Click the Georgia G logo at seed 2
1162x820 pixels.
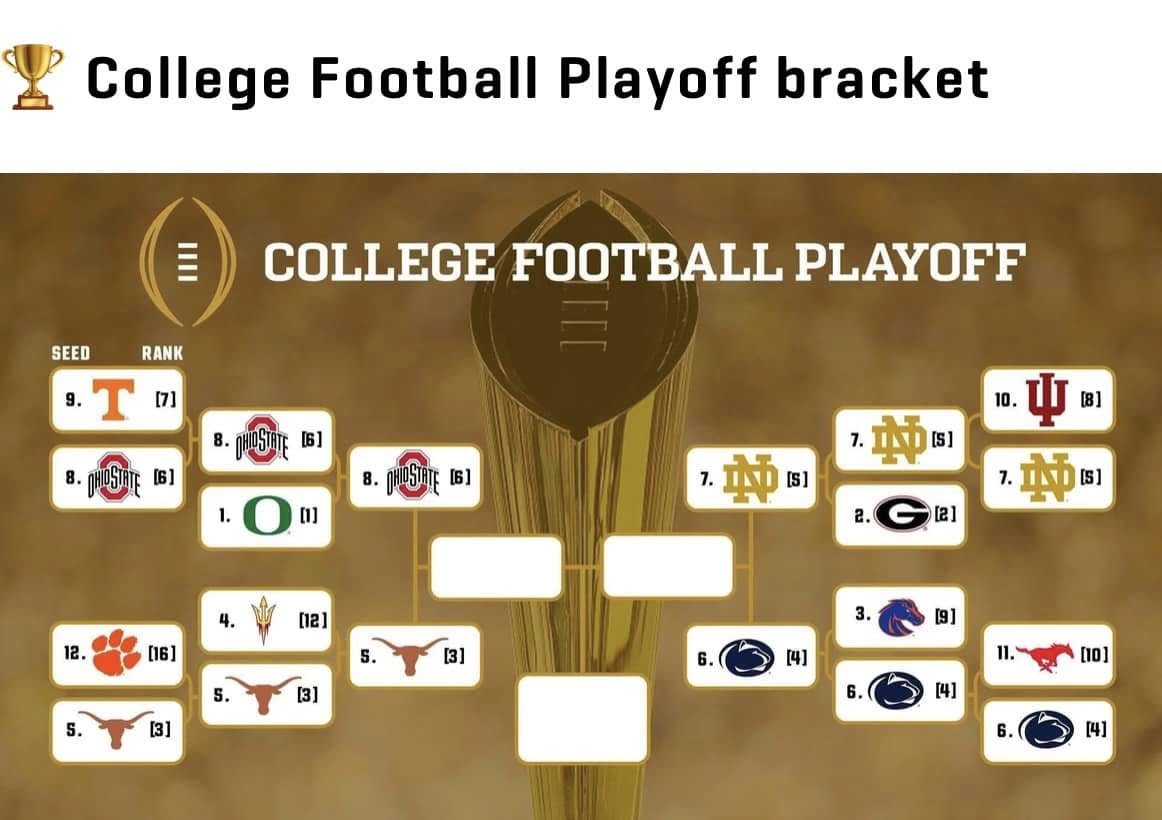point(901,514)
